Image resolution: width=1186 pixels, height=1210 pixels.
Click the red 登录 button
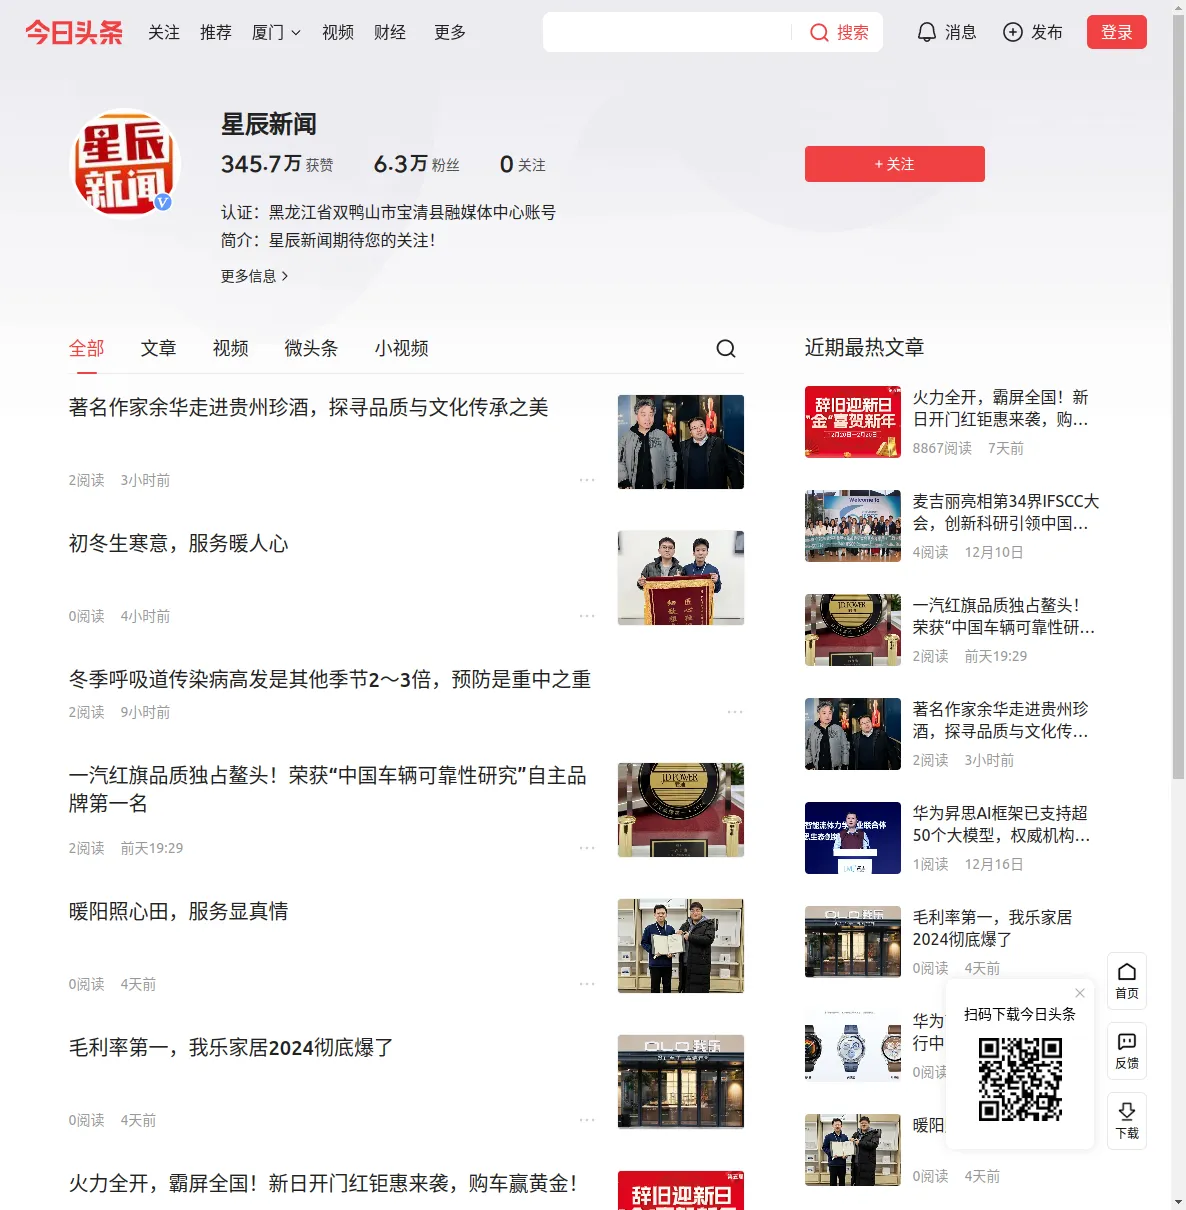coord(1117,33)
